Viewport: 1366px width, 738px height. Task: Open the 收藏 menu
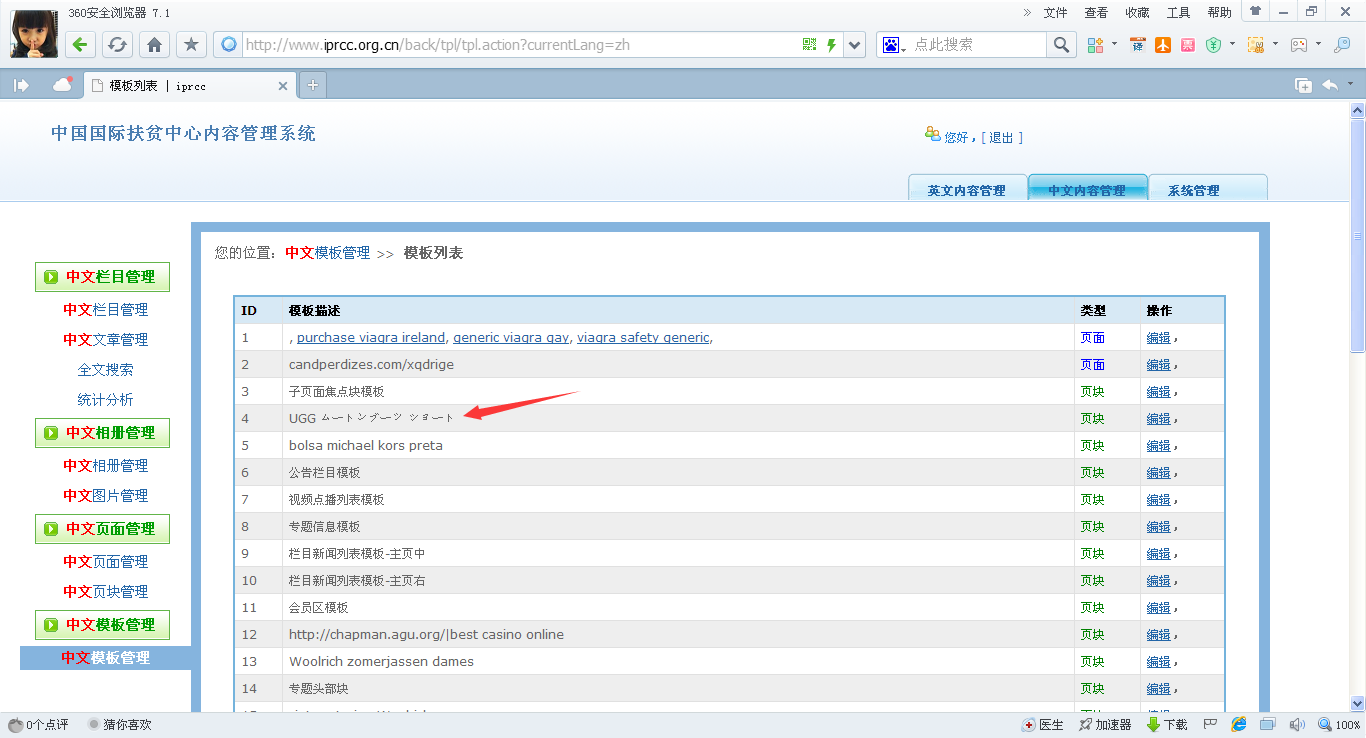[x=1137, y=13]
